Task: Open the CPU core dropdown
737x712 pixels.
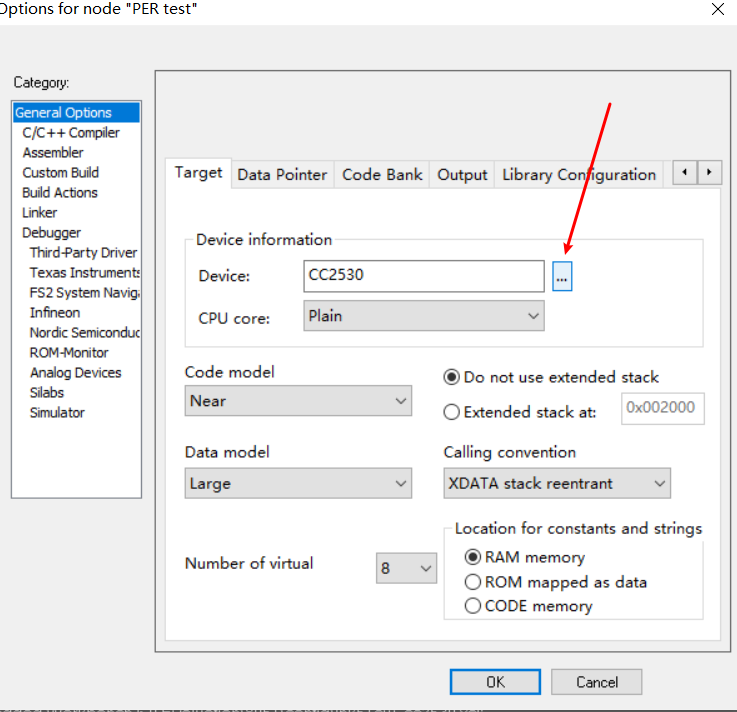Action: 424,316
